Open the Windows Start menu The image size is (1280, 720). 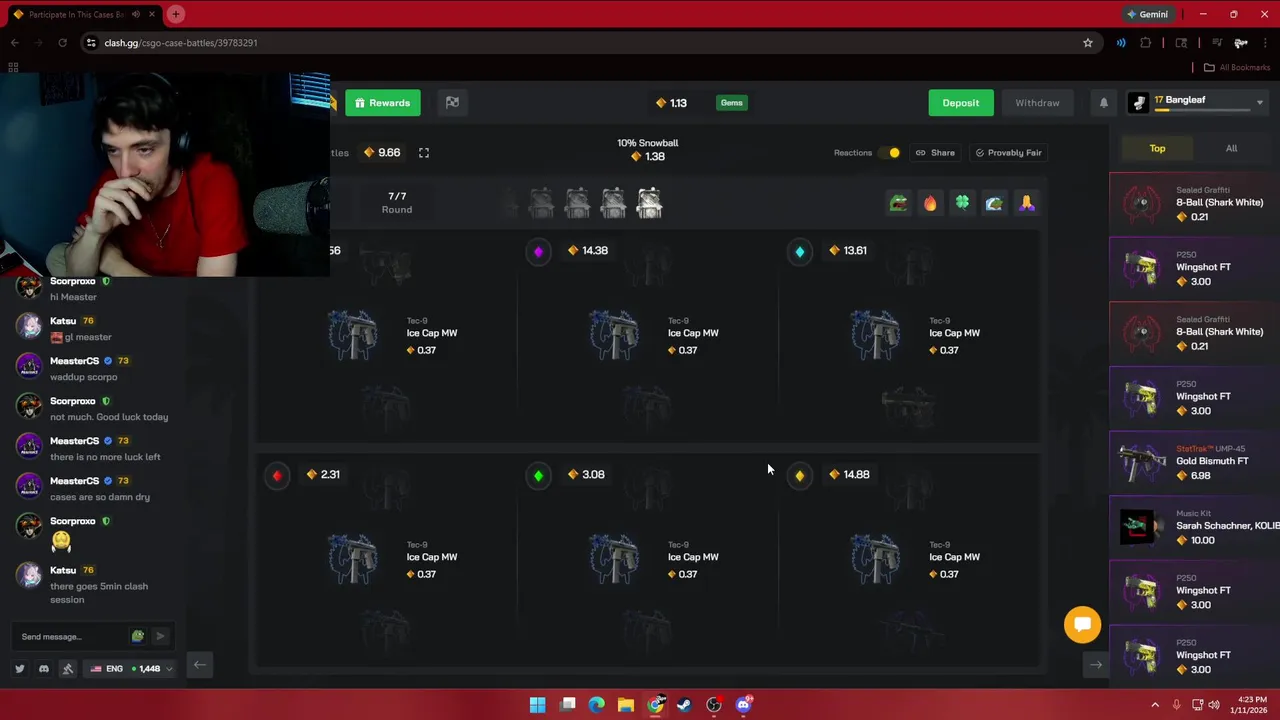[537, 705]
